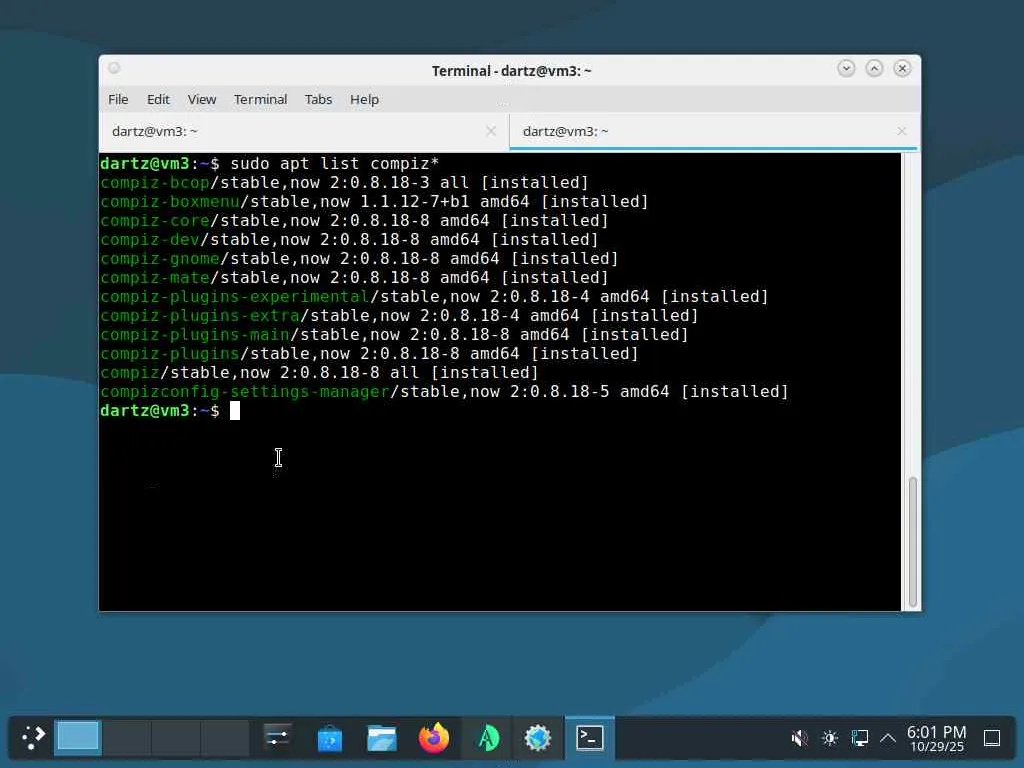Click the compiz-plugins-experimental package line
The image size is (1024, 768).
[x=434, y=296]
